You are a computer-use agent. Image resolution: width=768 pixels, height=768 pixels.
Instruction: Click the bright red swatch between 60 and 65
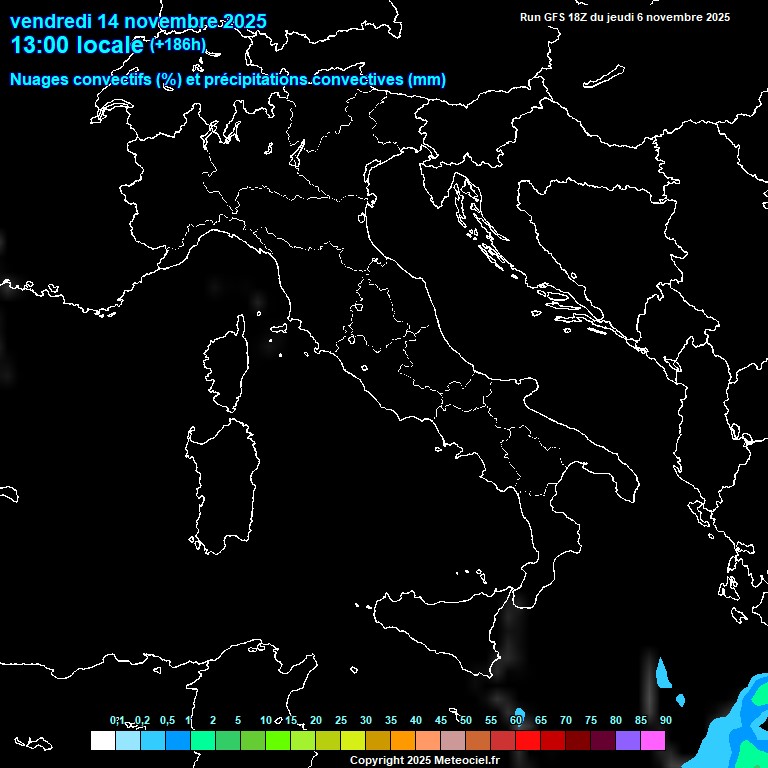coord(528,740)
